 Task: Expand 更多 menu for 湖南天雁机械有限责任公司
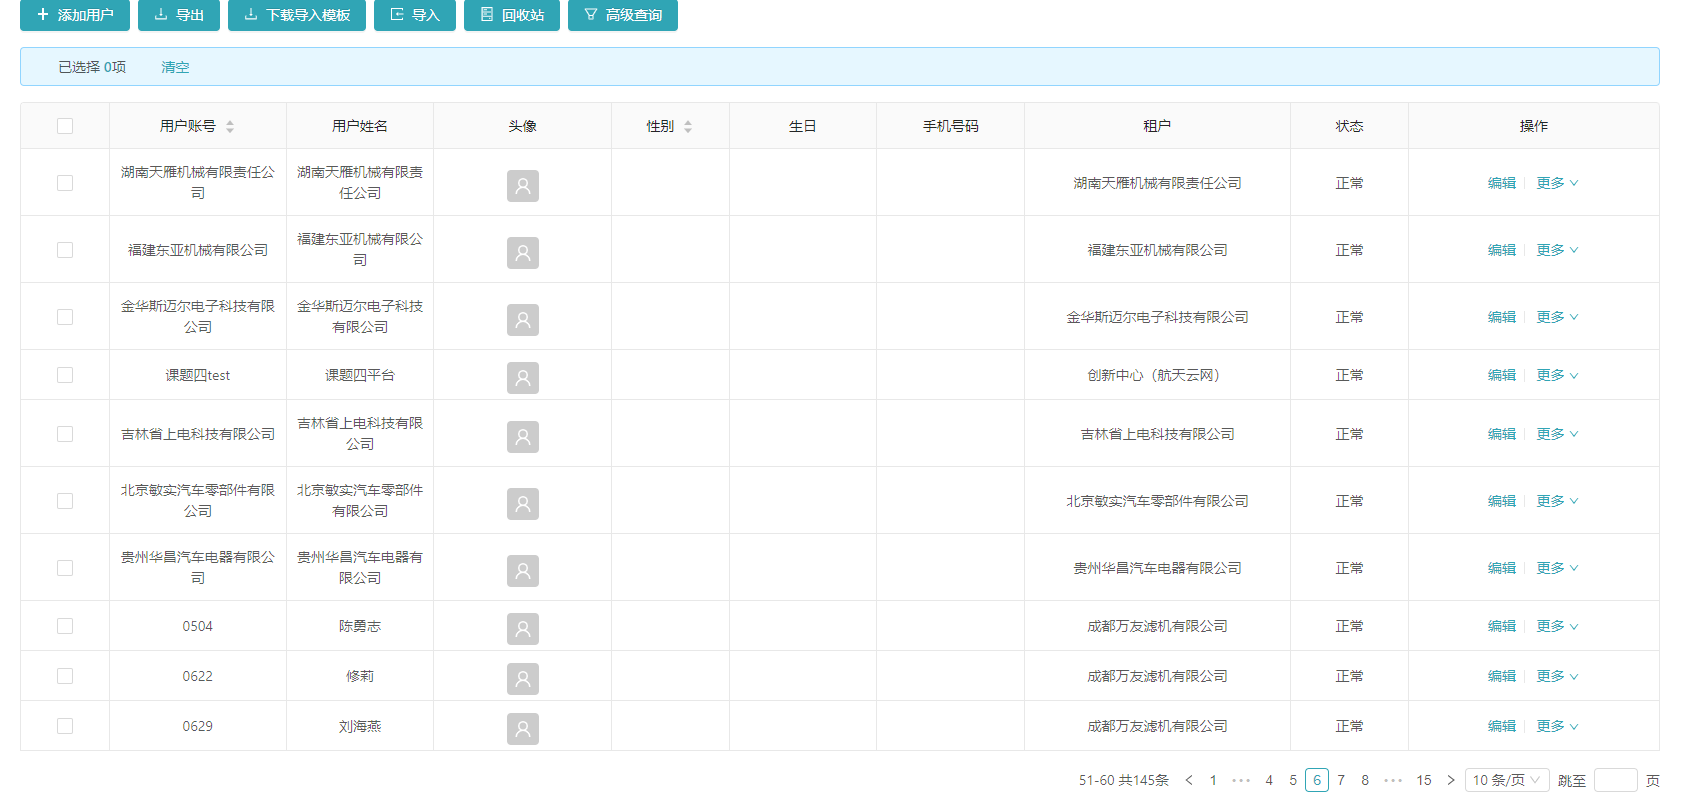click(x=1557, y=183)
